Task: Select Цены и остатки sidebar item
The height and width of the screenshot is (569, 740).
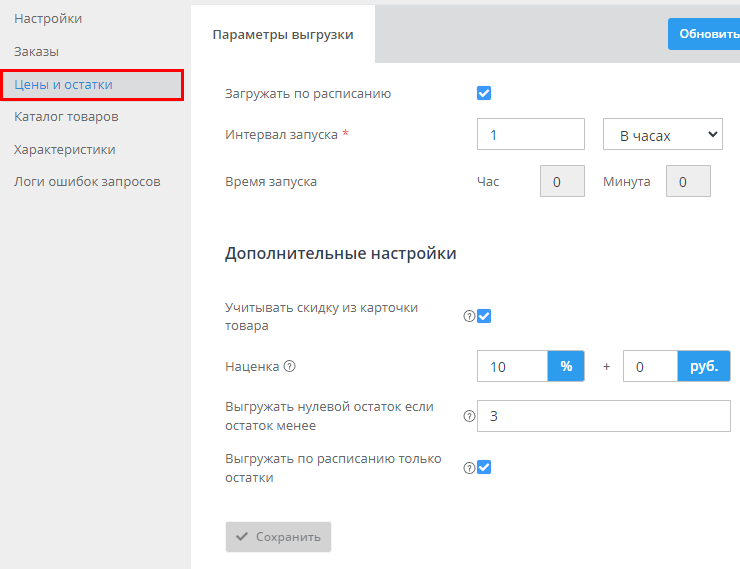Action: 63,85
